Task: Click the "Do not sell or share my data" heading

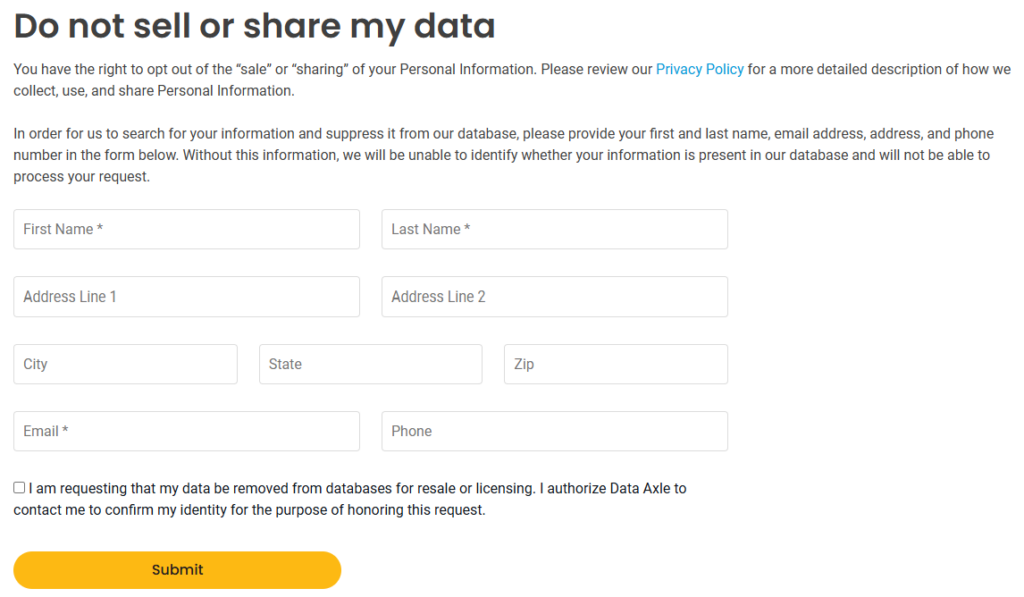Action: pyautogui.click(x=254, y=26)
